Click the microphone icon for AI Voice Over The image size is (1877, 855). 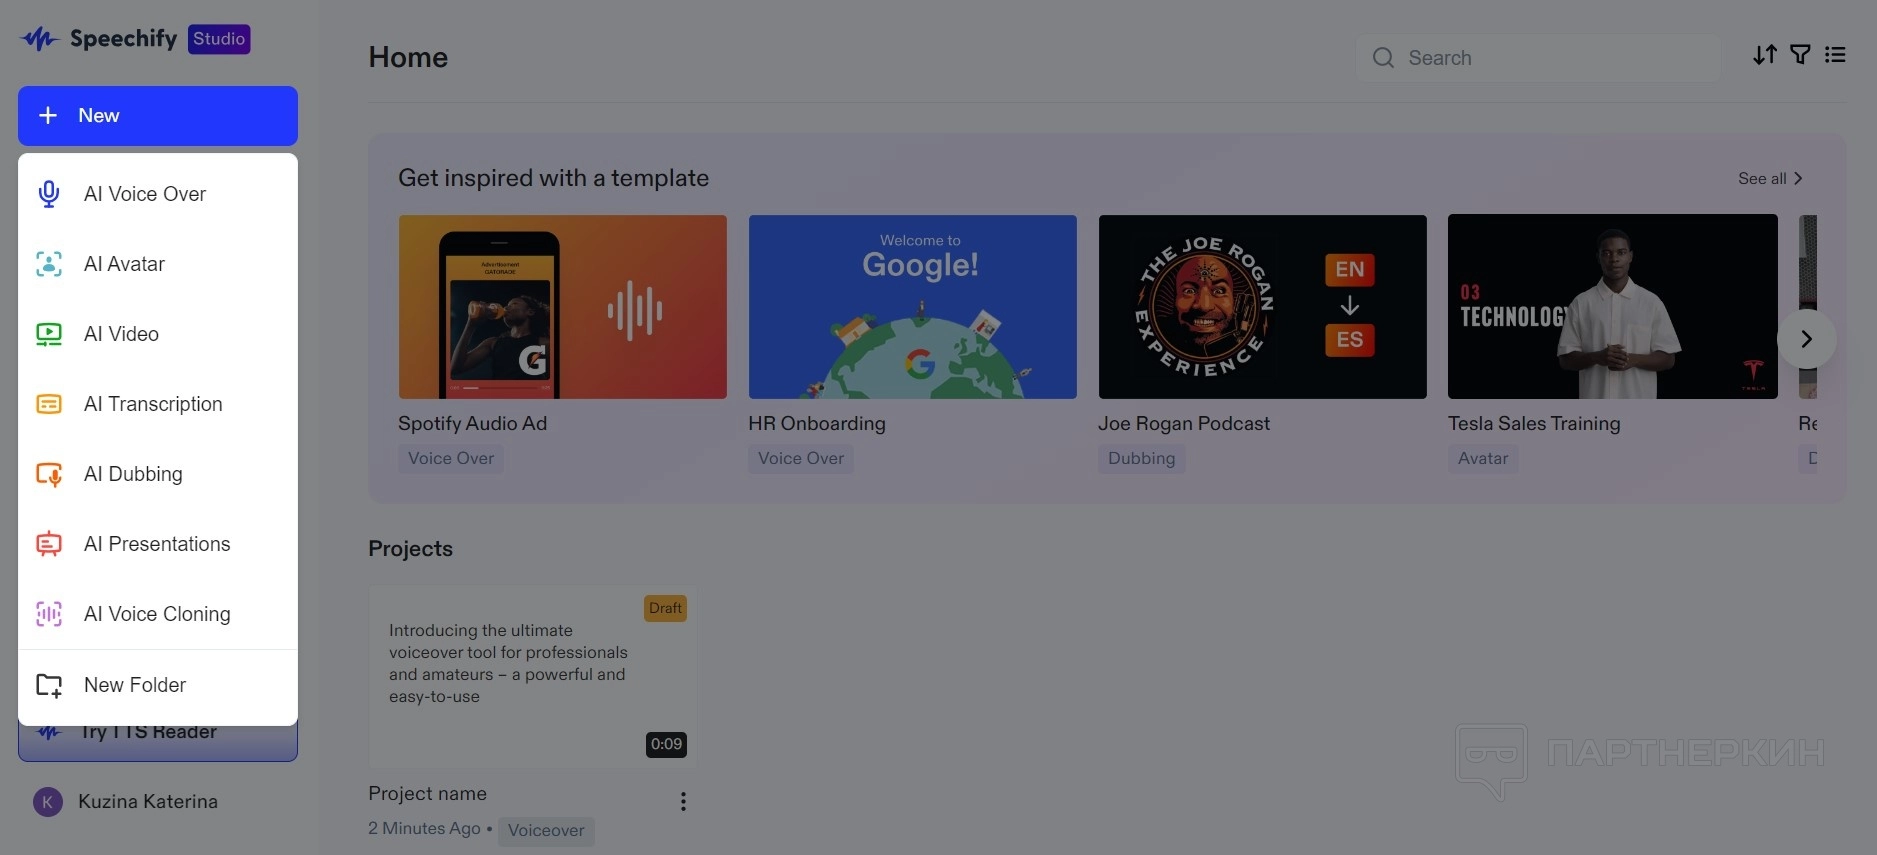49,194
